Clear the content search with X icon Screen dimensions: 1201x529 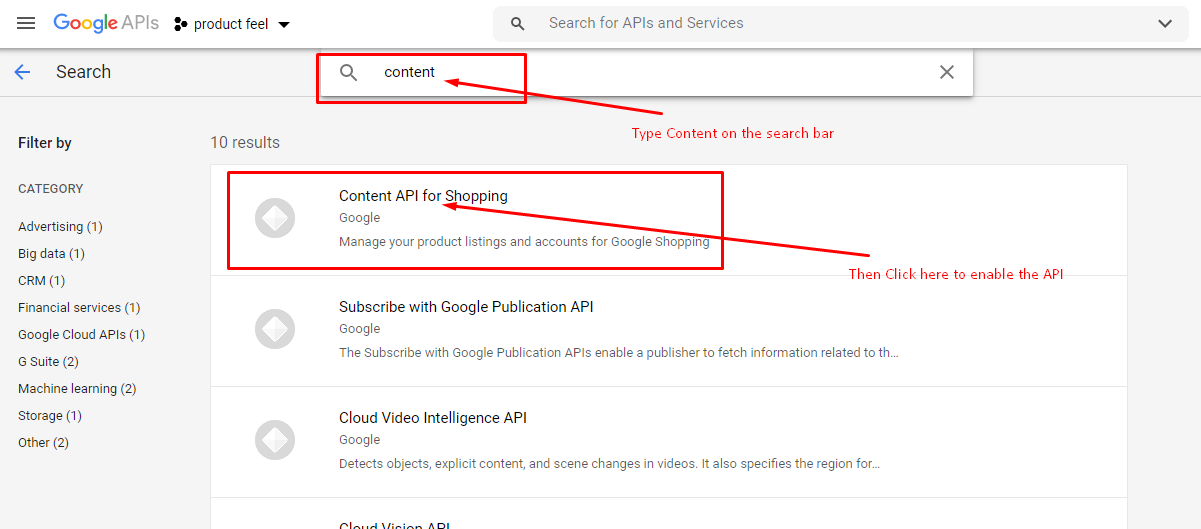[x=947, y=72]
